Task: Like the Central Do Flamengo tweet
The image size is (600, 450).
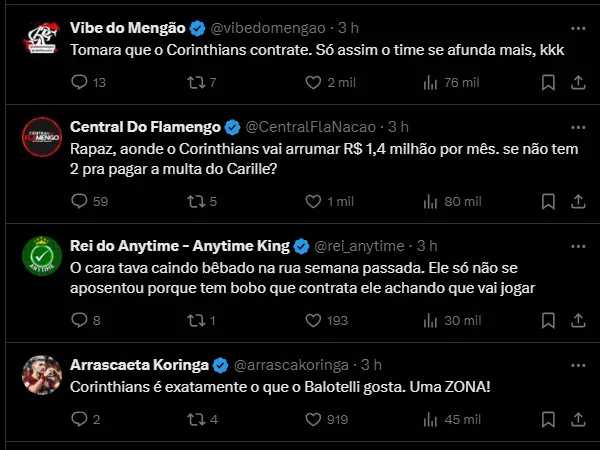Action: tap(316, 201)
